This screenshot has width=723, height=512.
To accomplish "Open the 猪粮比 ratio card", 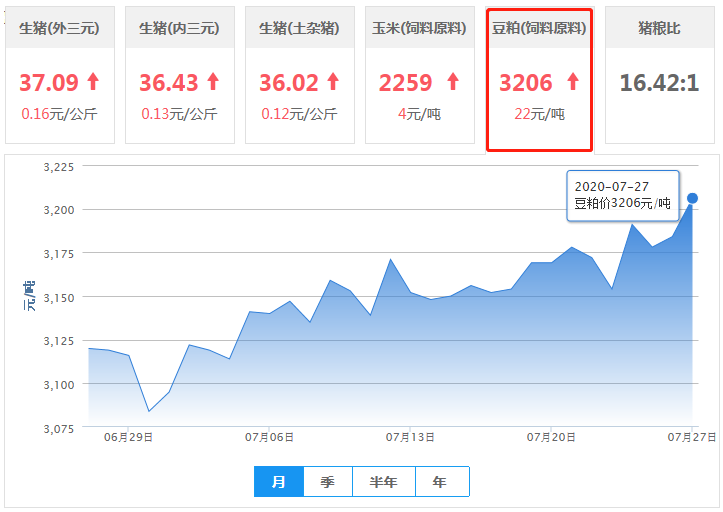I will pyautogui.click(x=659, y=75).
